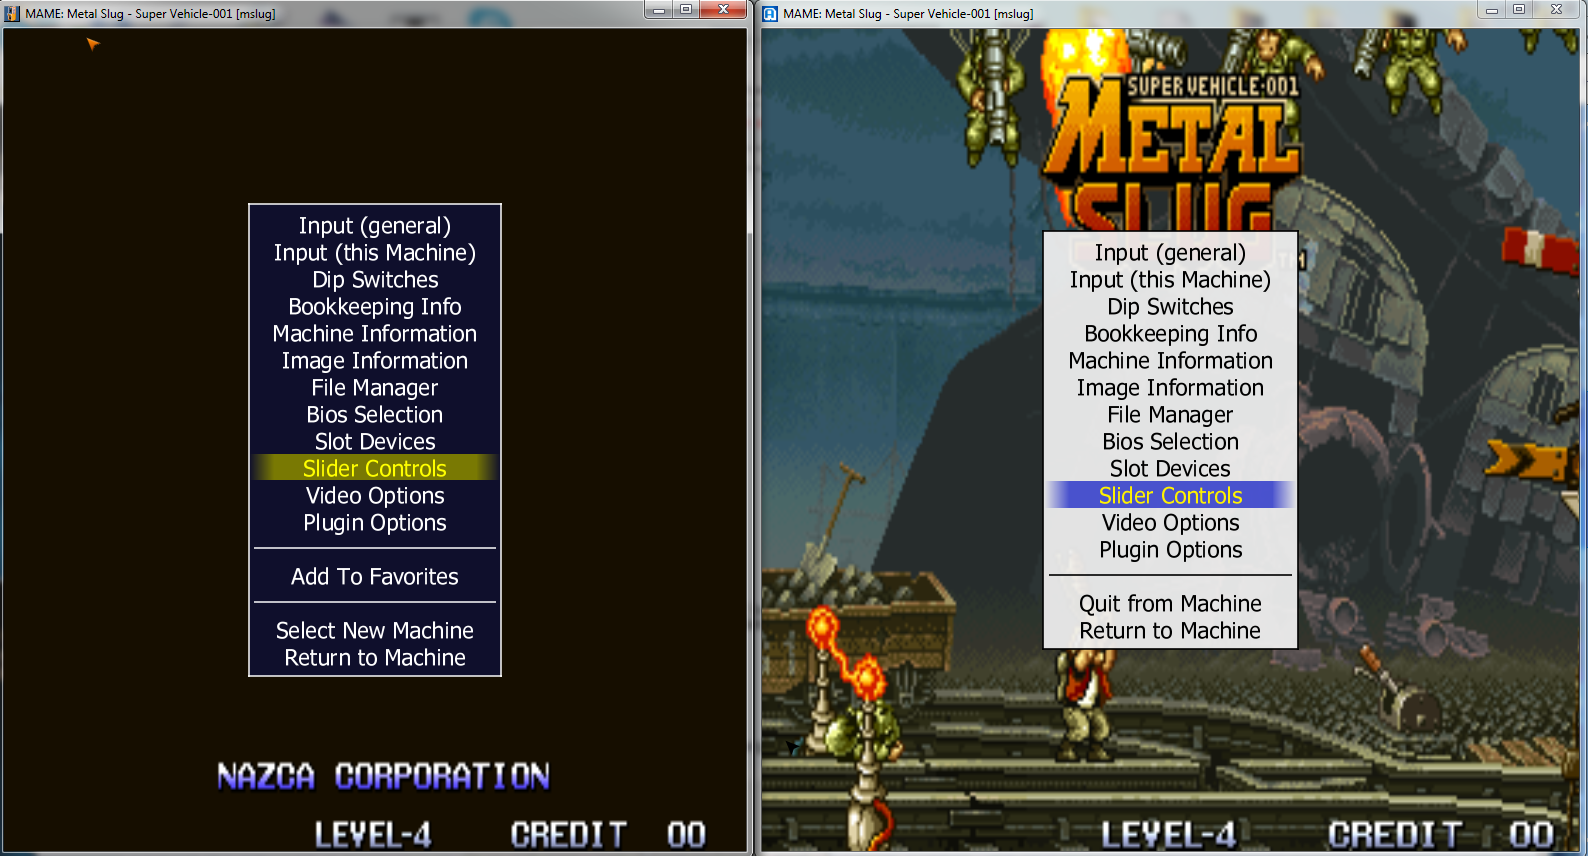This screenshot has width=1588, height=856.
Task: Open Plugin Options in left window menu
Action: [375, 523]
